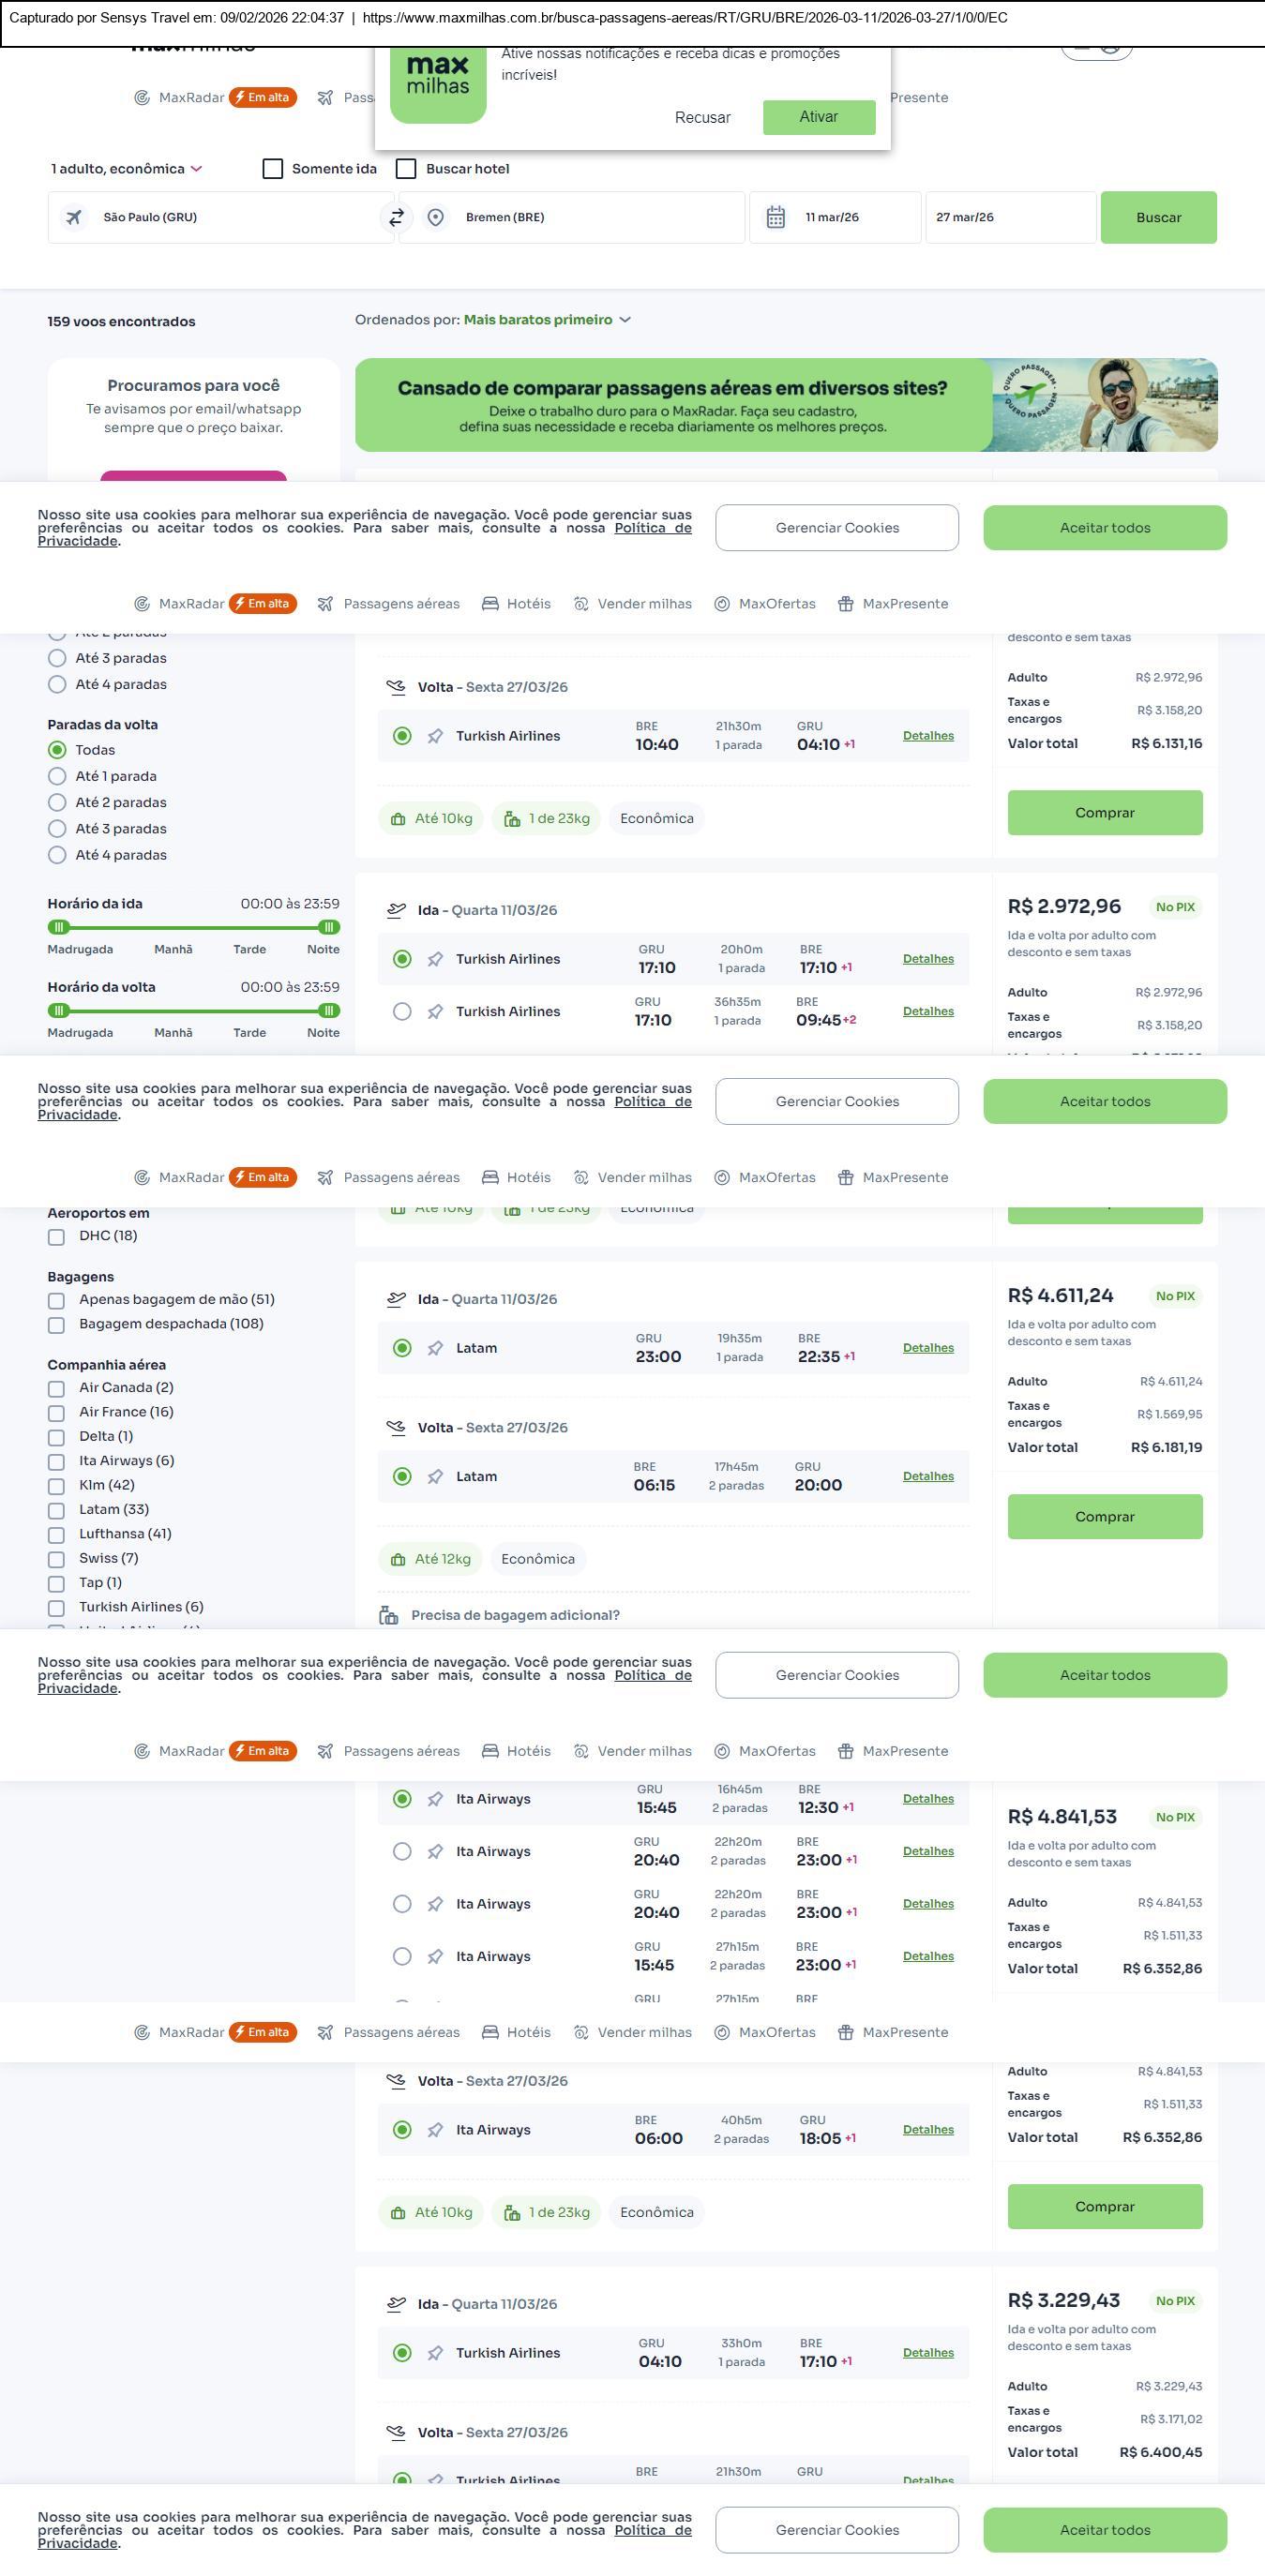Open the Hotéis menu item
Image resolution: width=1265 pixels, height=2576 pixels.
point(517,604)
